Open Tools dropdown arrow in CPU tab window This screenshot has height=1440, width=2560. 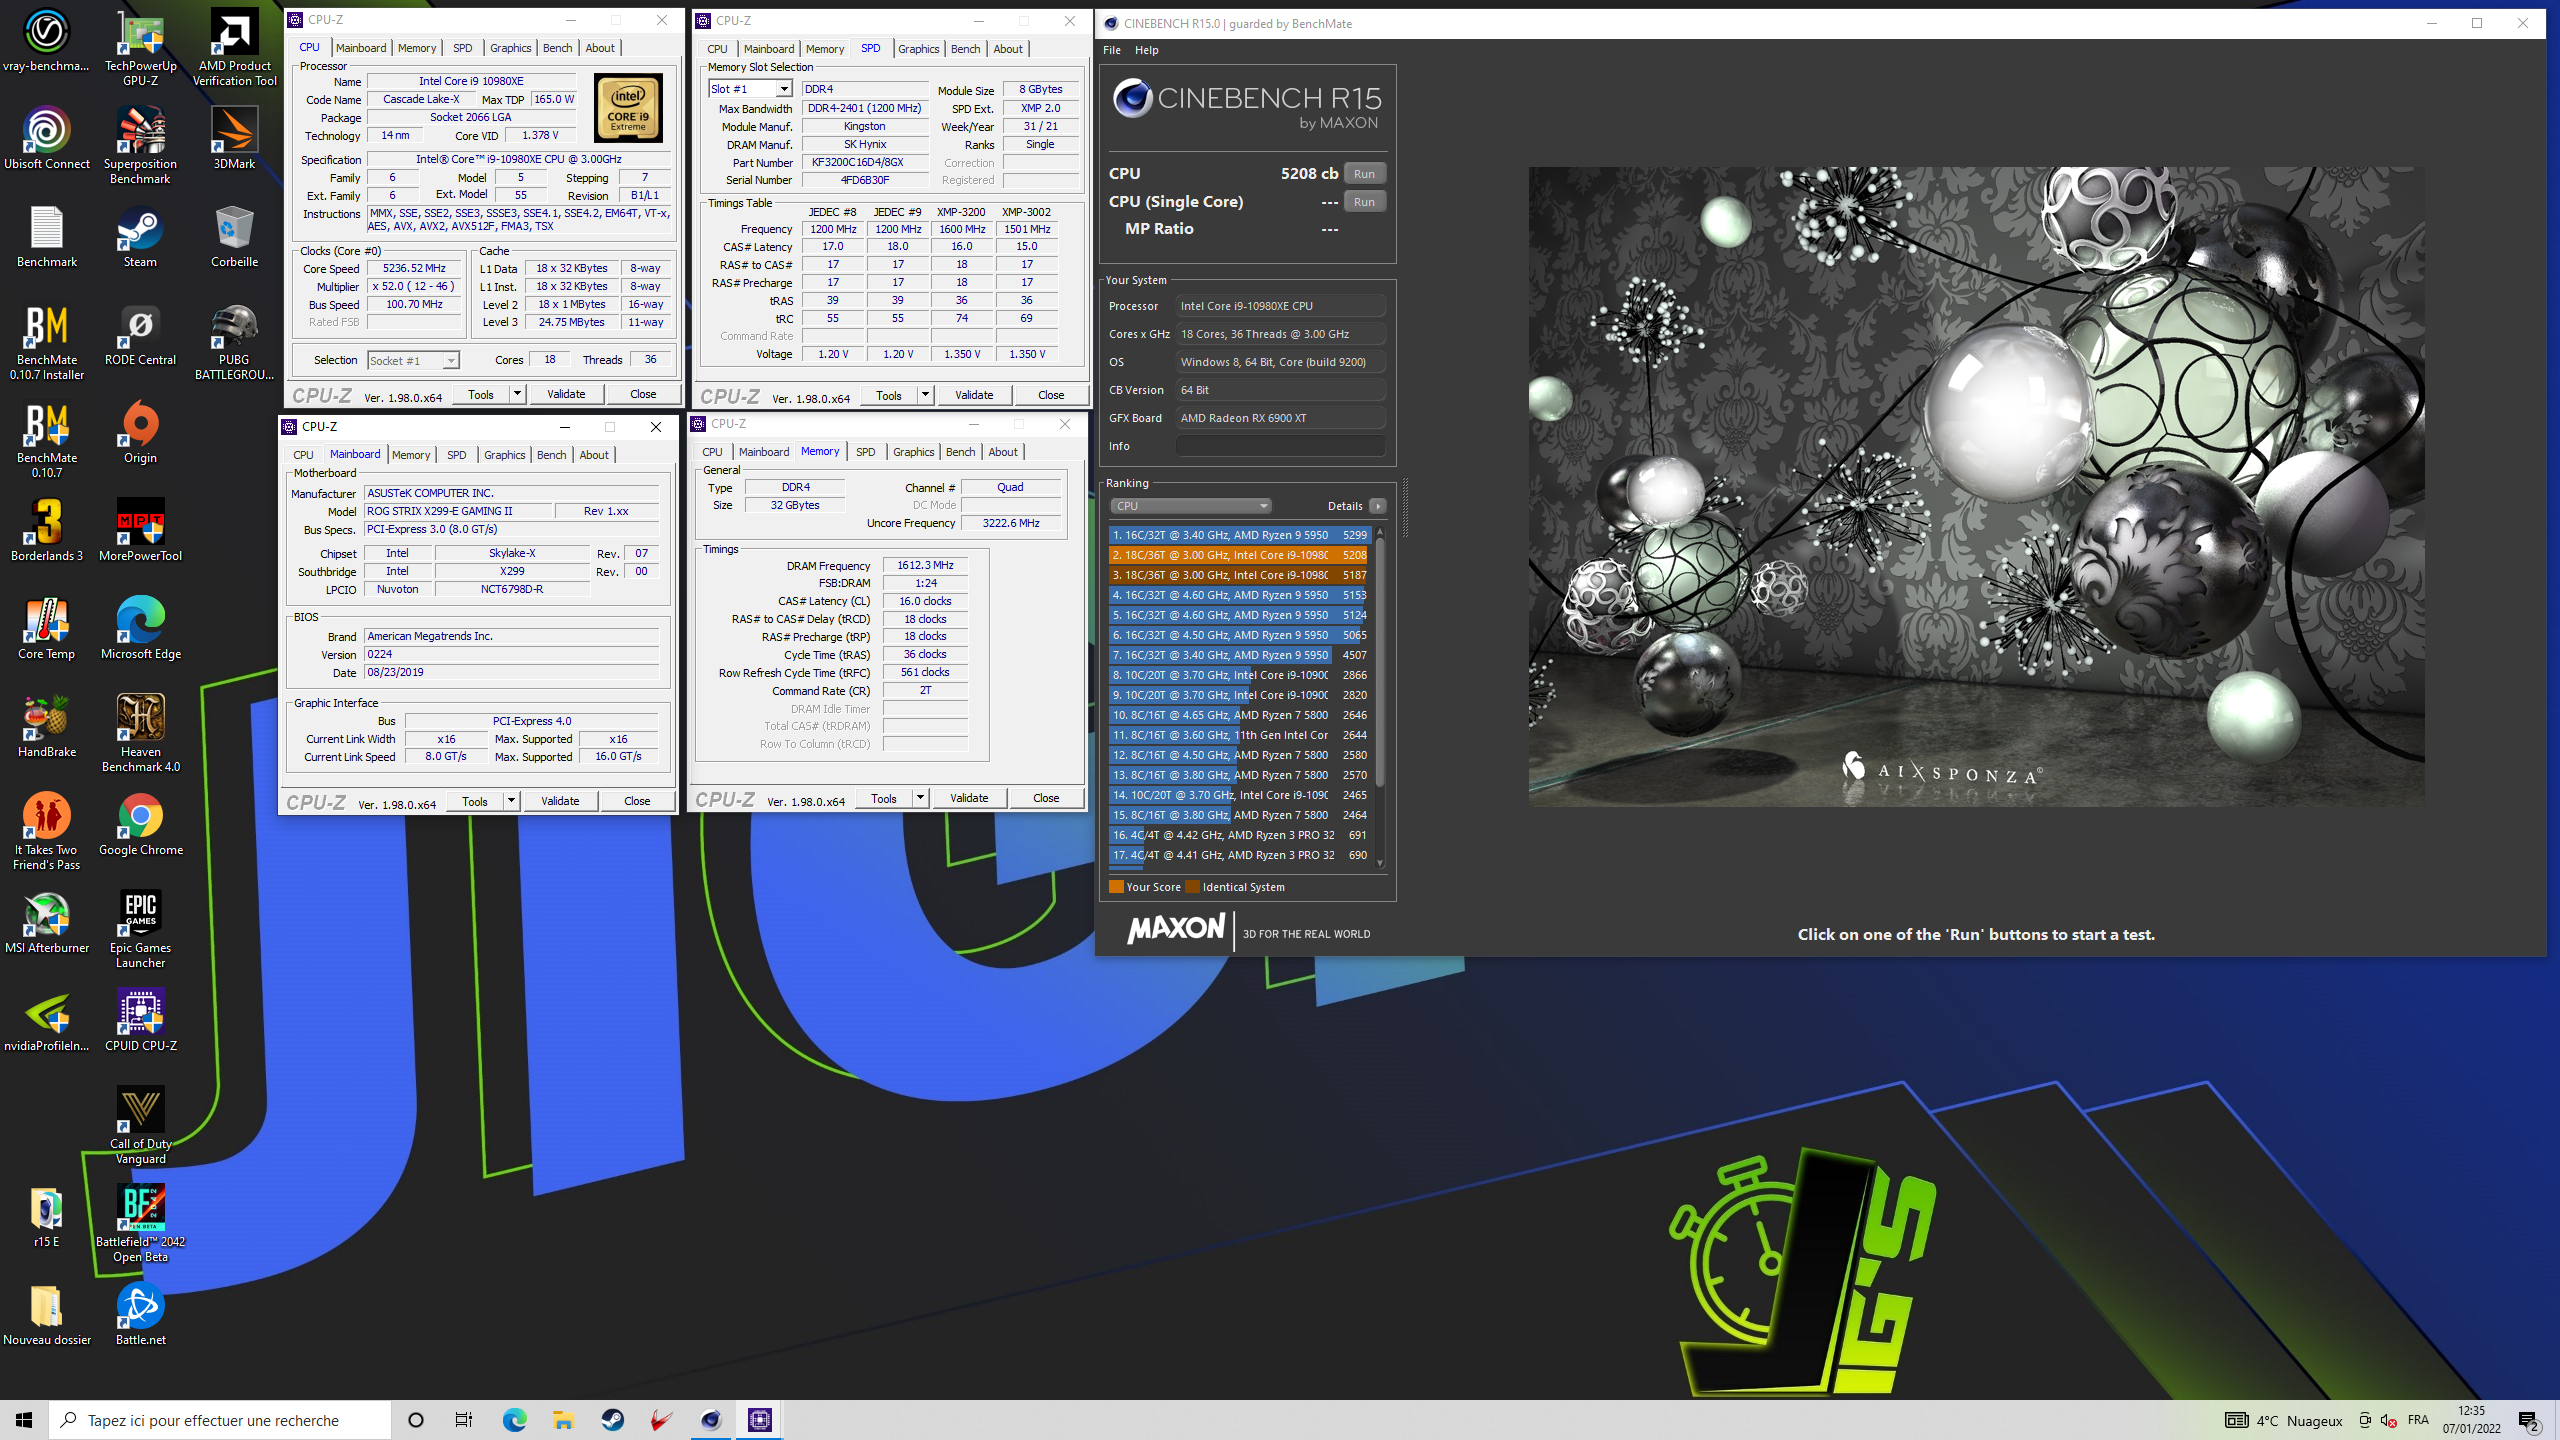pyautogui.click(x=517, y=394)
